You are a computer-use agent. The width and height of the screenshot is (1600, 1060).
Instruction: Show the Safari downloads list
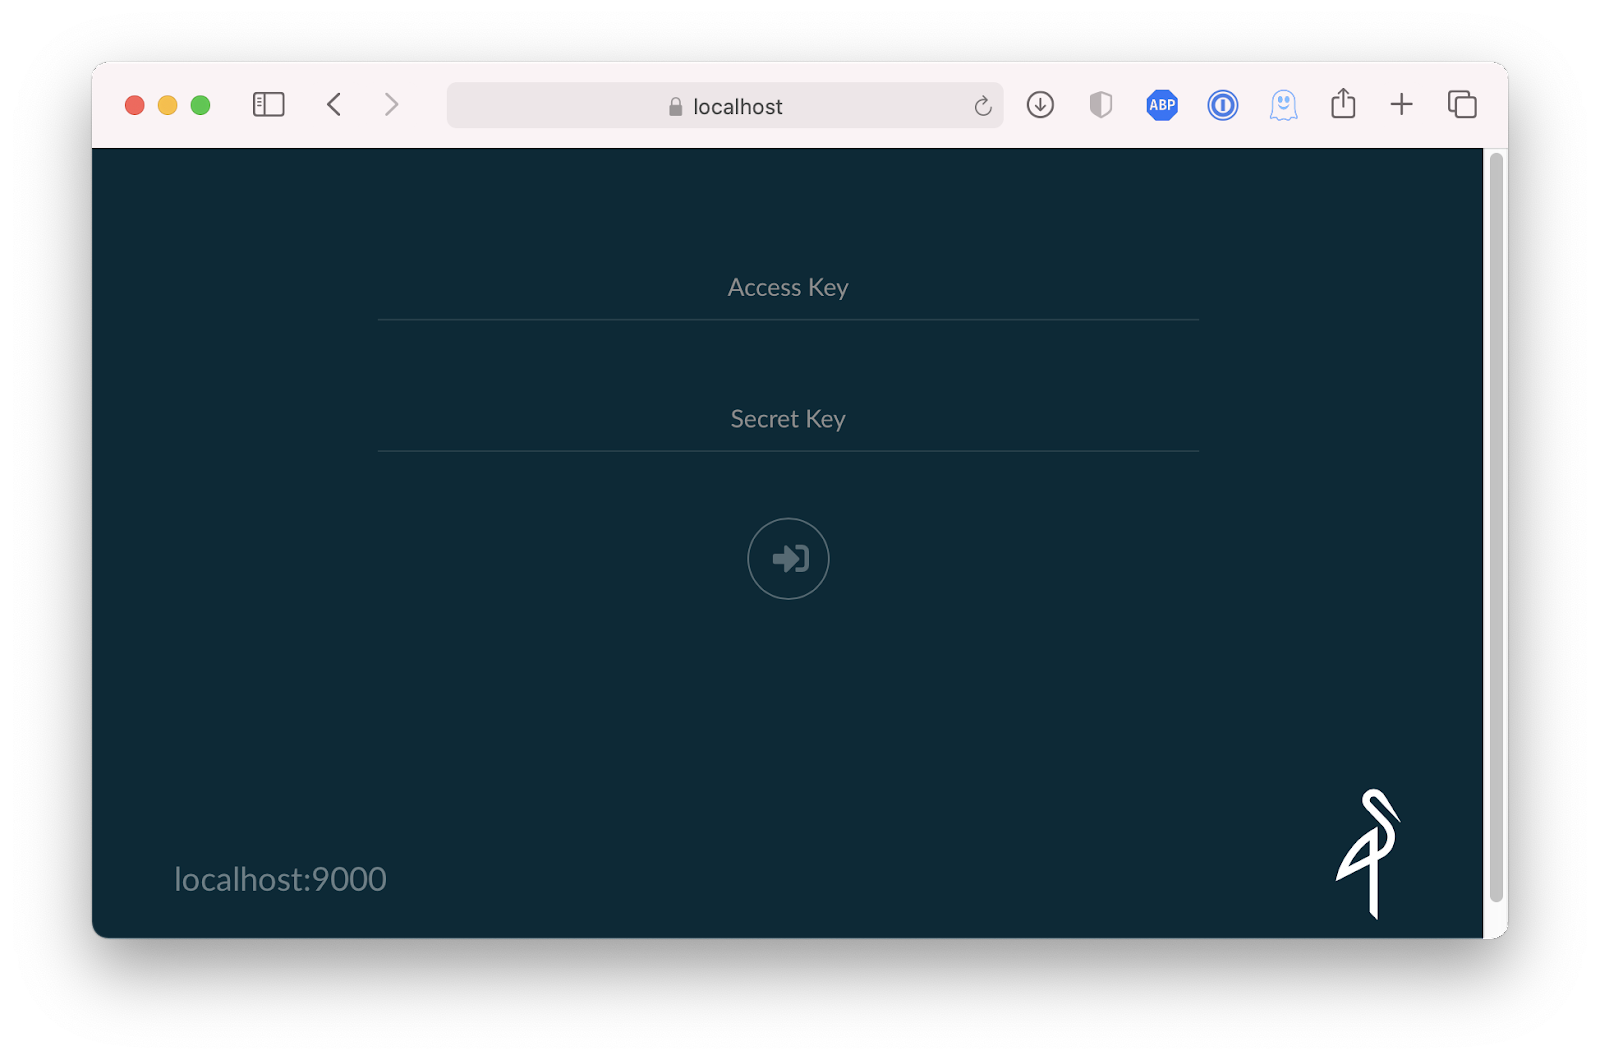tap(1040, 105)
